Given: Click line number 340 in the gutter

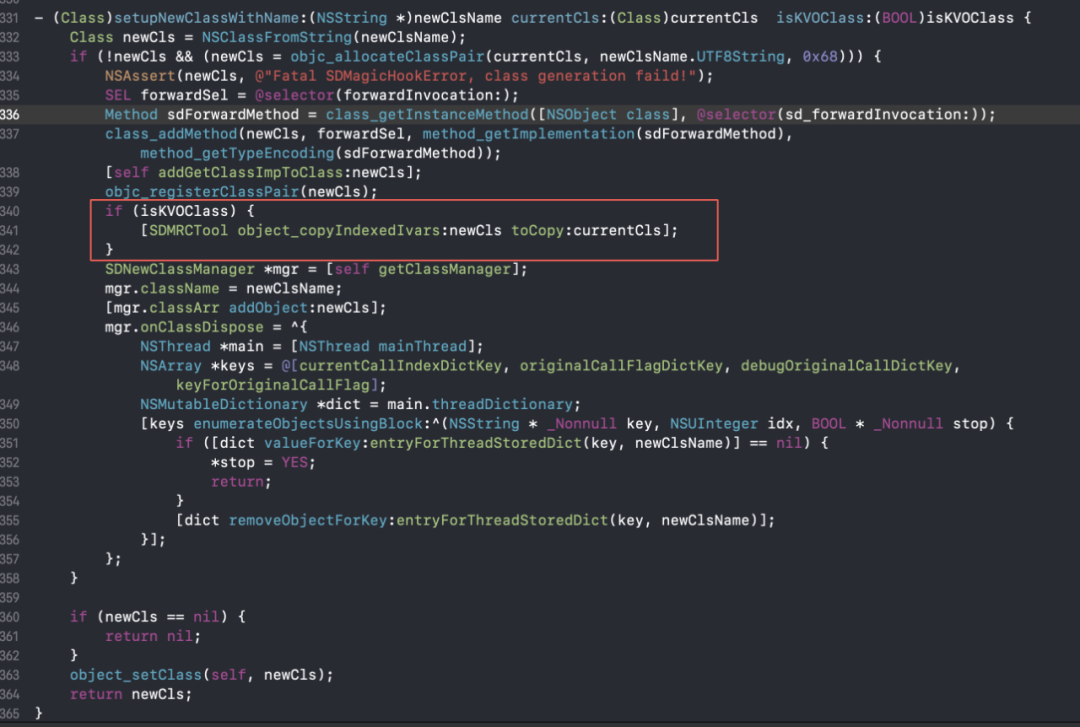Looking at the screenshot, I should click(10, 211).
